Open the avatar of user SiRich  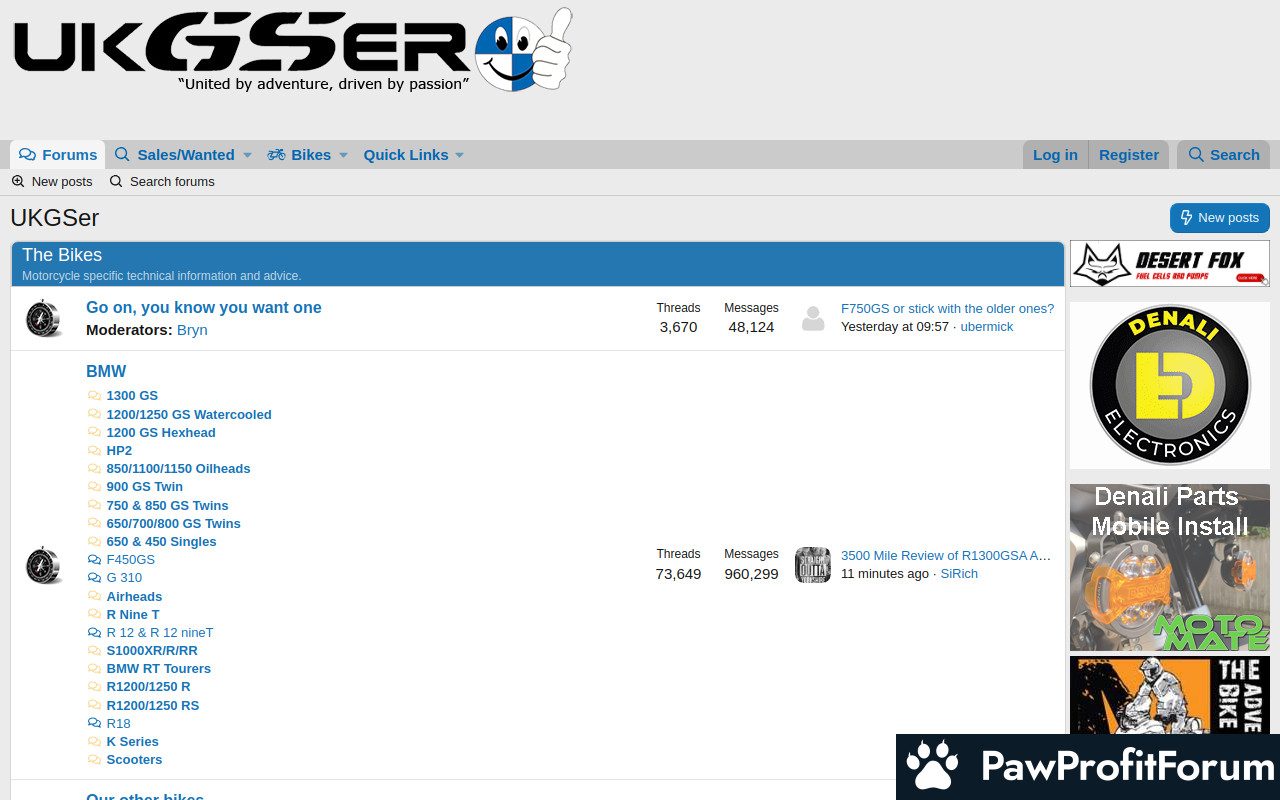(813, 565)
